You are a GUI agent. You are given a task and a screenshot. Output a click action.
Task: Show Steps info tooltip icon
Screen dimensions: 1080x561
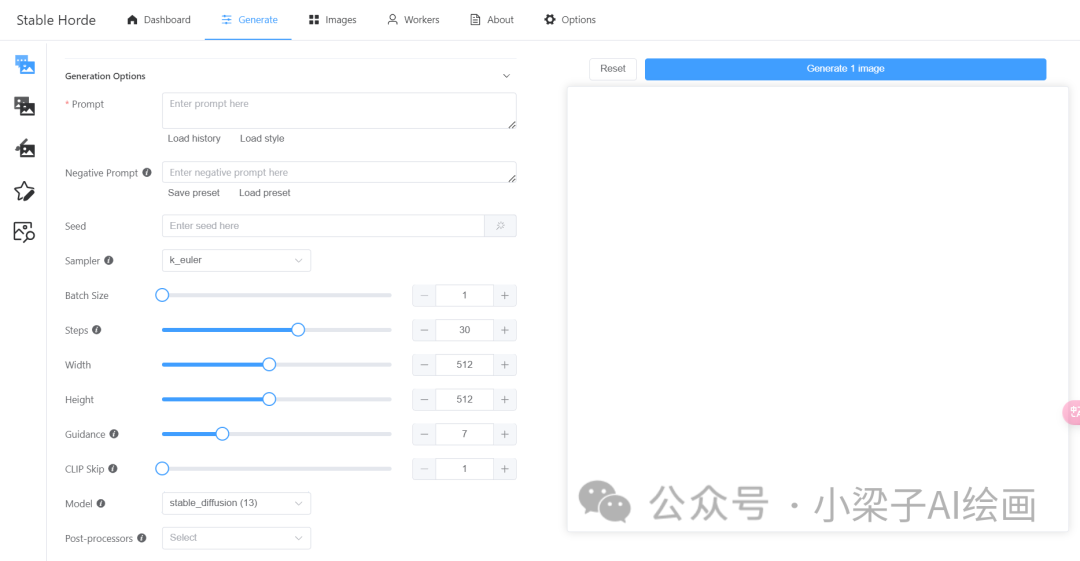pyautogui.click(x=96, y=330)
